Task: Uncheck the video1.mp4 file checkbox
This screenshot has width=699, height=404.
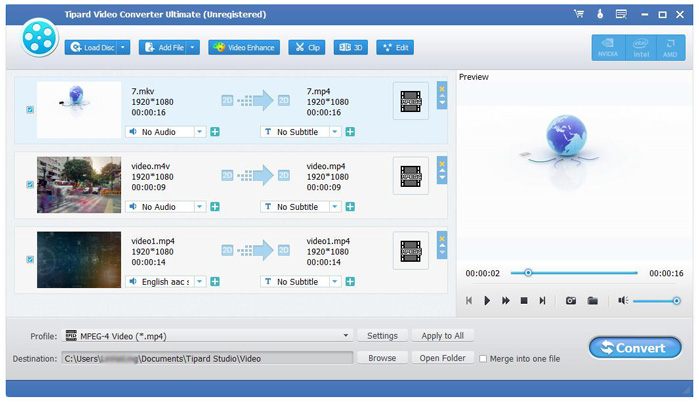Action: [x=30, y=260]
